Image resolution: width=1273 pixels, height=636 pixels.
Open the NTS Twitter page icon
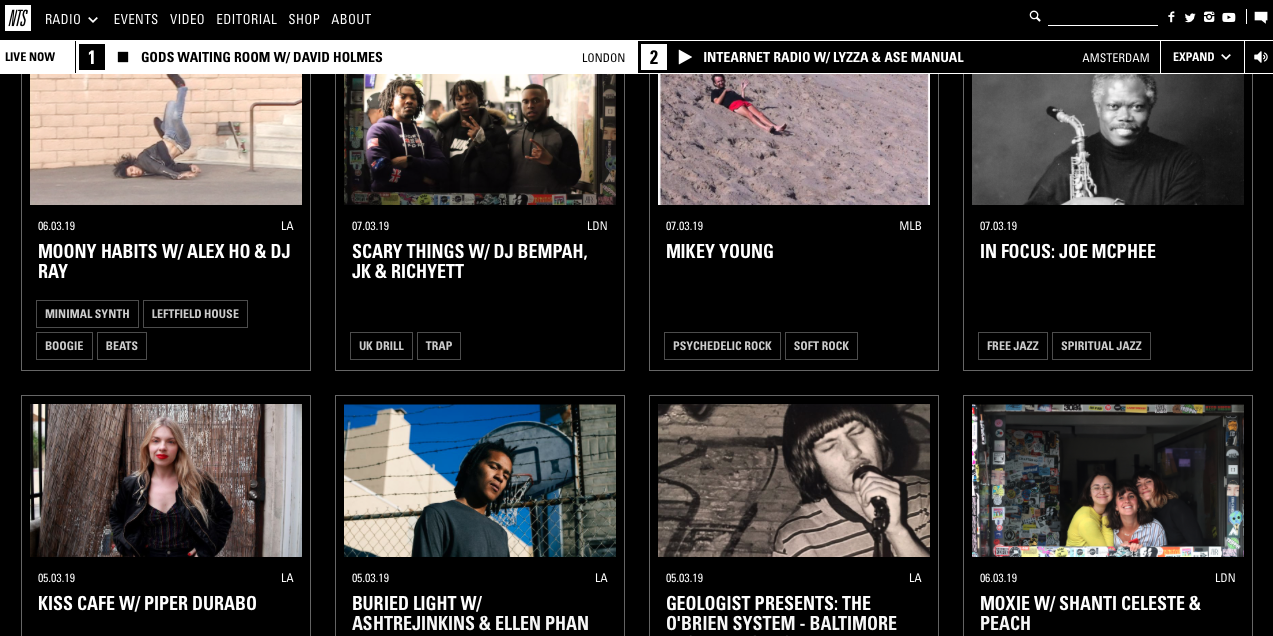(1190, 17)
